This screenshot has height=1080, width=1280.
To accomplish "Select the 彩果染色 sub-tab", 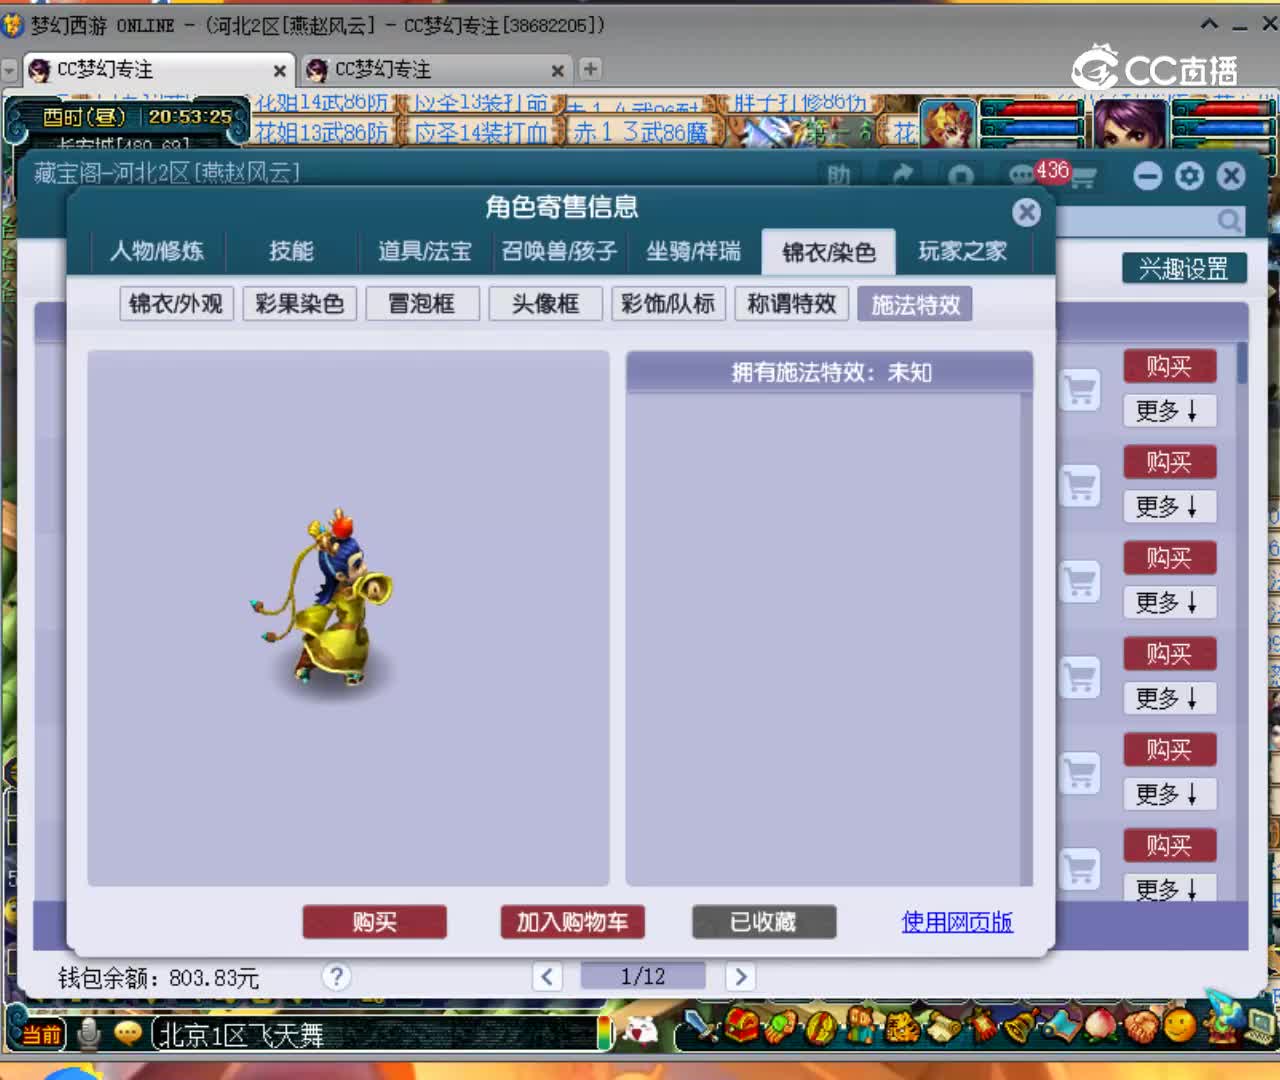I will tap(299, 303).
